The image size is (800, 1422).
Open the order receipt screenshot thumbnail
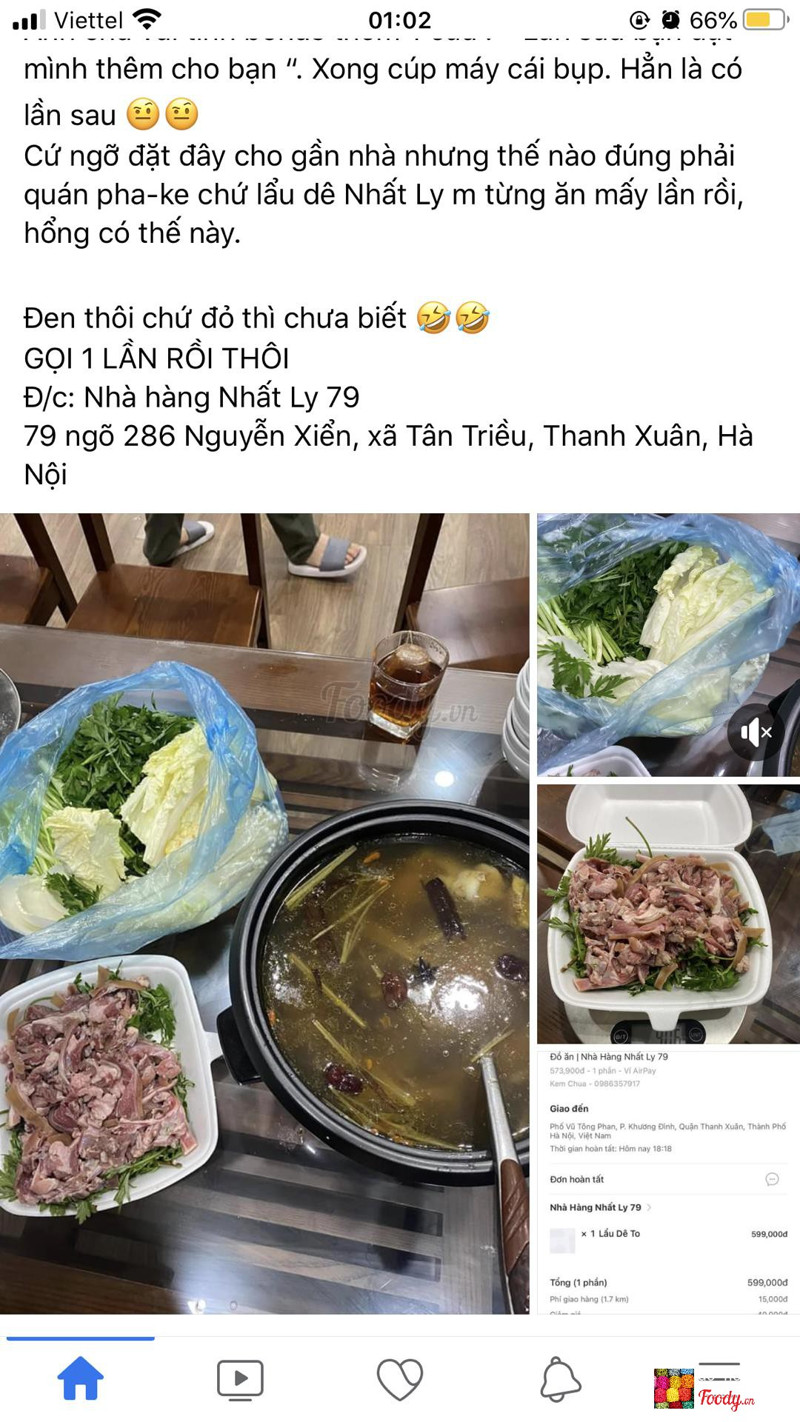pyautogui.click(x=668, y=1182)
